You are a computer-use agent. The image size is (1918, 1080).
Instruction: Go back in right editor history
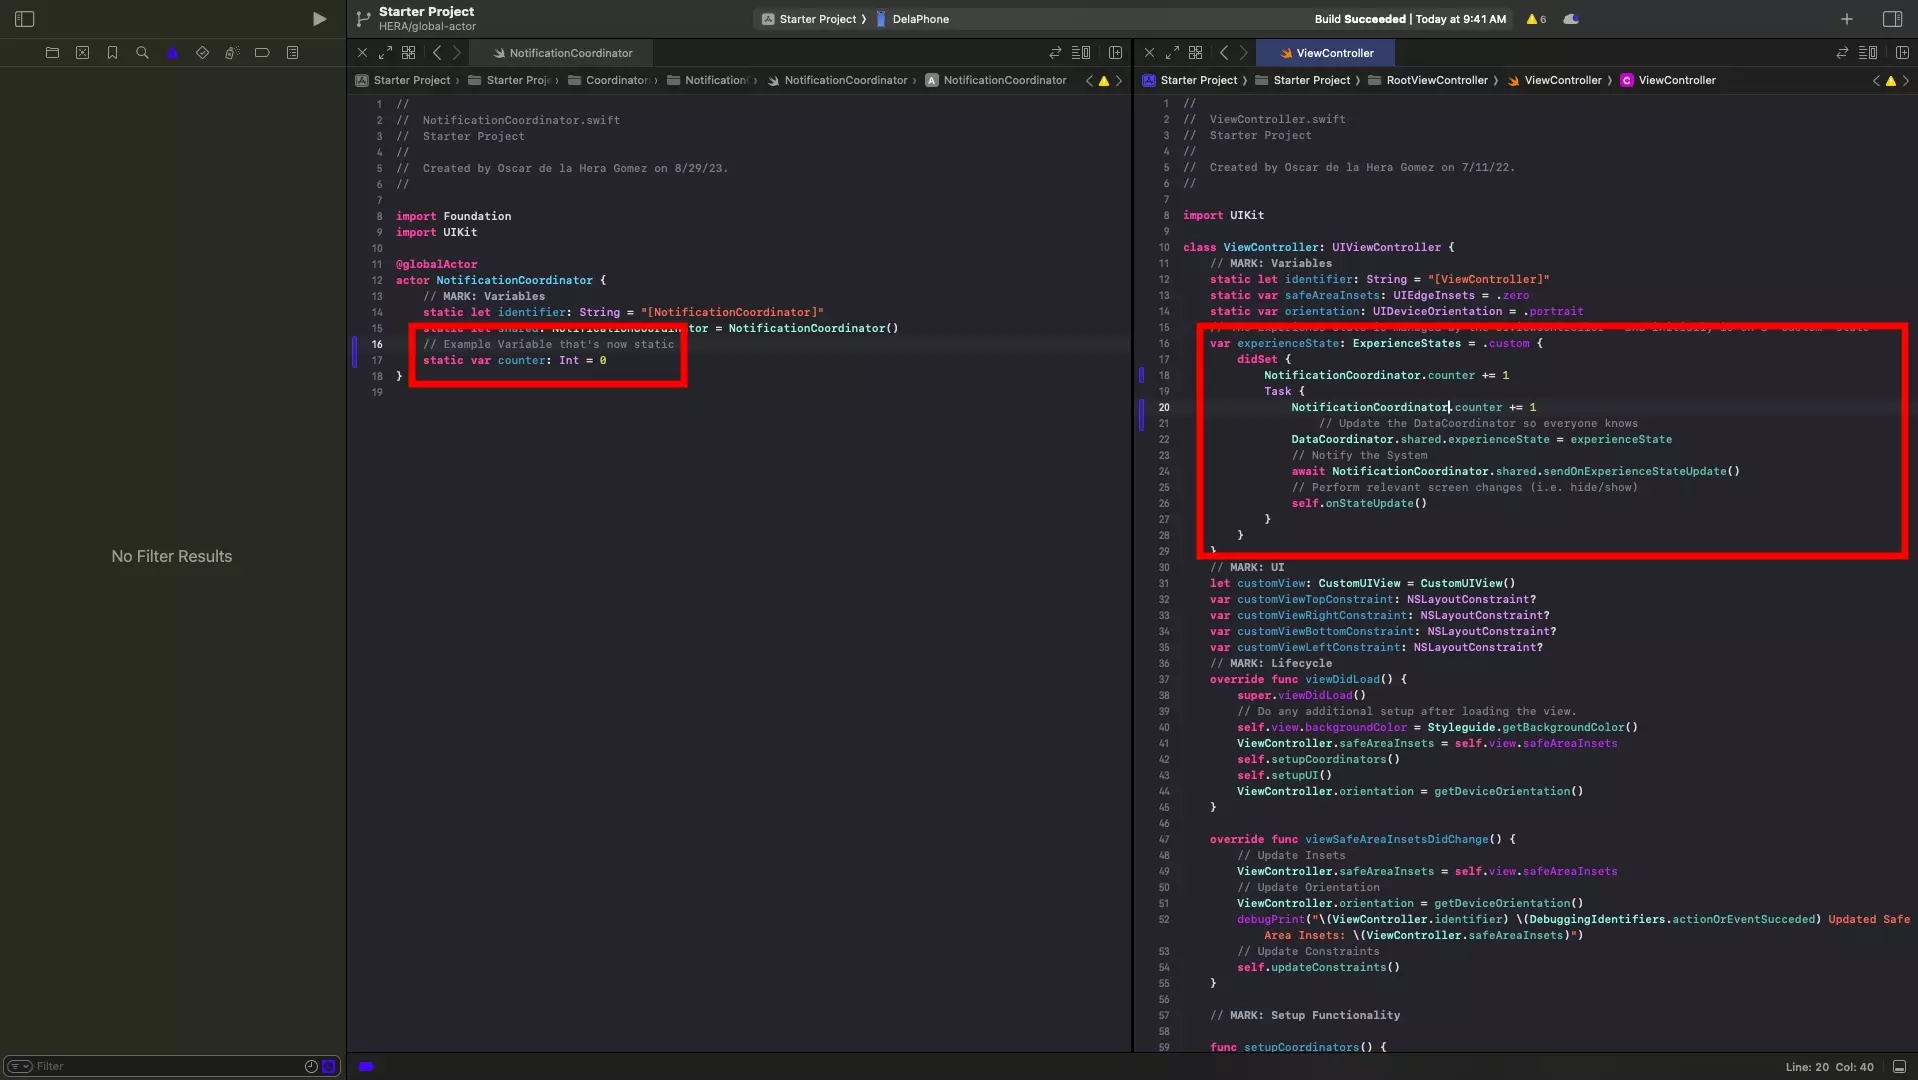click(1224, 53)
